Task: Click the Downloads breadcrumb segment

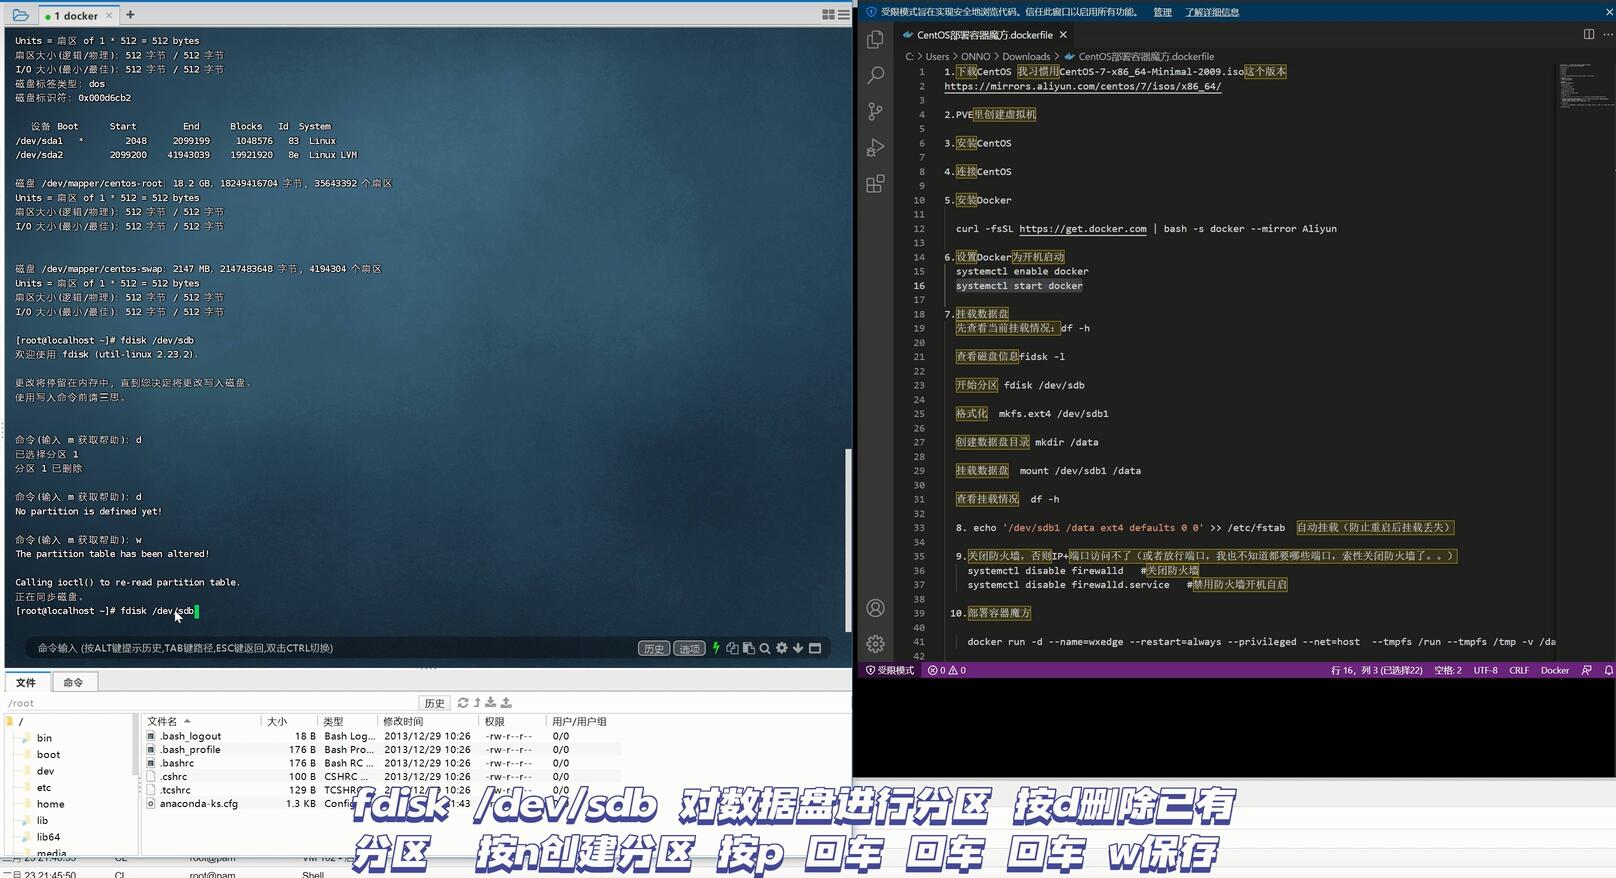Action: pos(1026,57)
